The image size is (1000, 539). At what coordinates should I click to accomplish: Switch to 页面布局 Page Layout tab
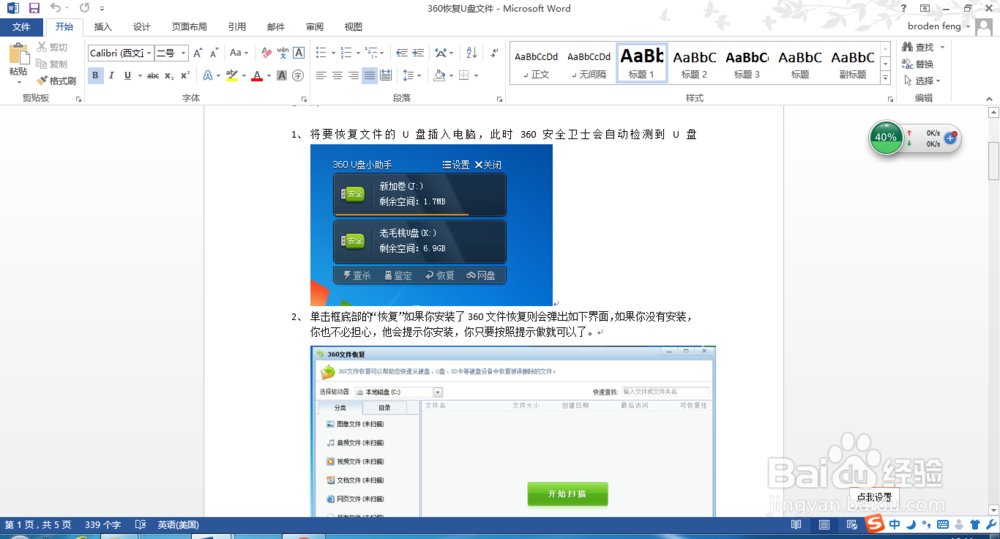[189, 27]
